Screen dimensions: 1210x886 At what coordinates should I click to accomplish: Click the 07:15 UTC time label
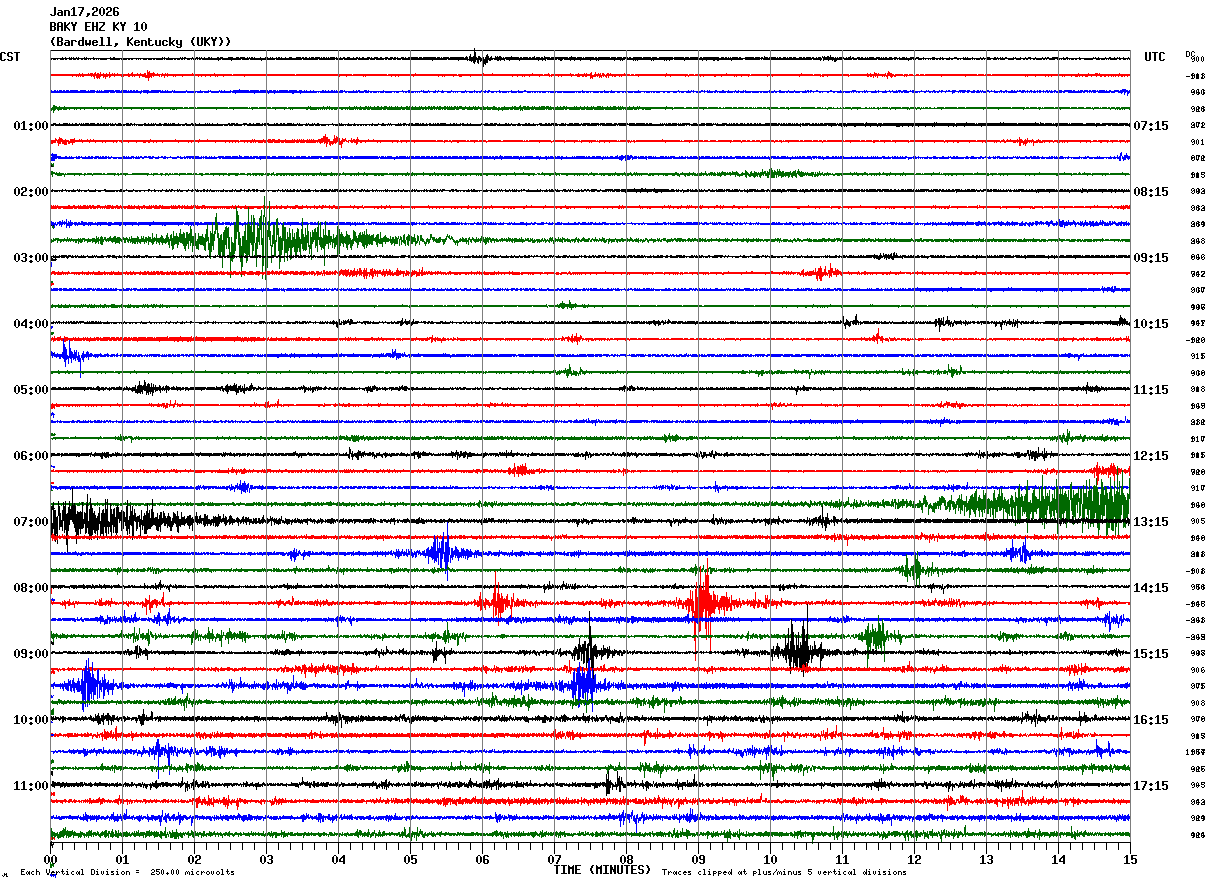(1151, 126)
